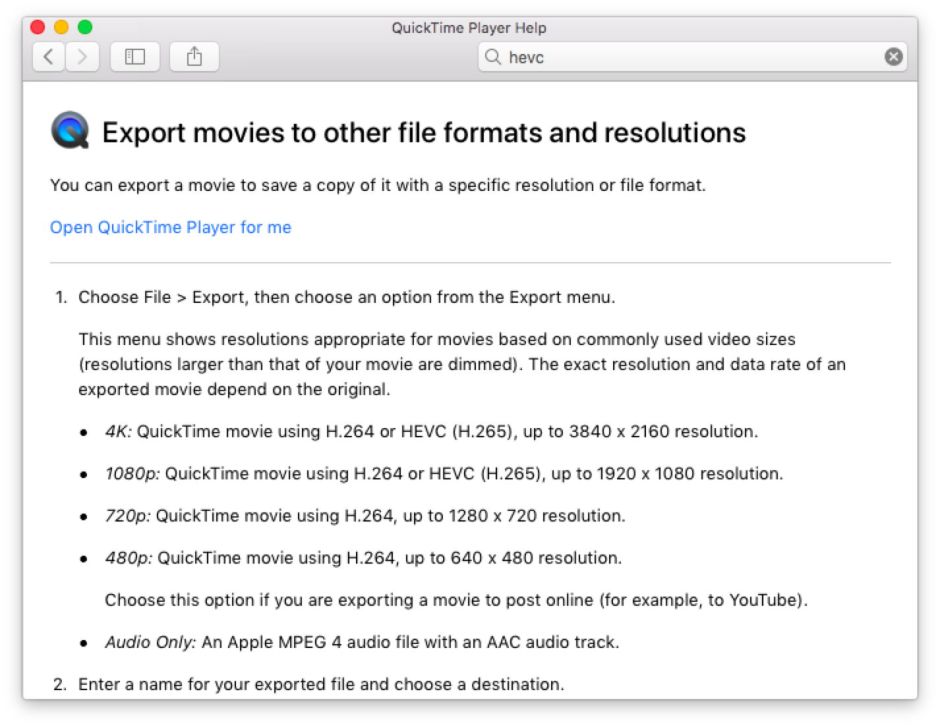This screenshot has width=940, height=727.
Task: Click the "QuickTime Player Help" window title
Action: point(469,28)
